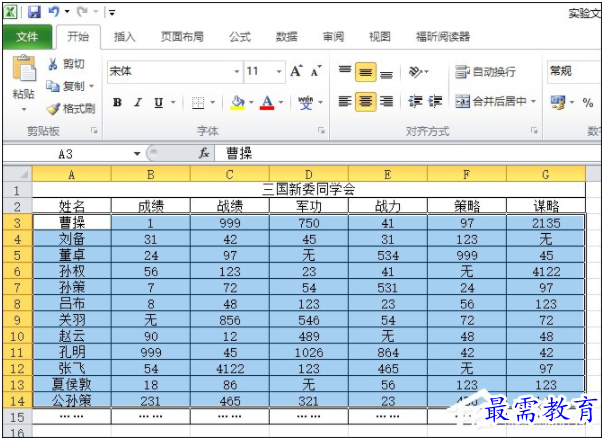Image resolution: width=606 pixels, height=441 pixels.
Task: Click the Name Box showing A3
Action: coord(66,154)
